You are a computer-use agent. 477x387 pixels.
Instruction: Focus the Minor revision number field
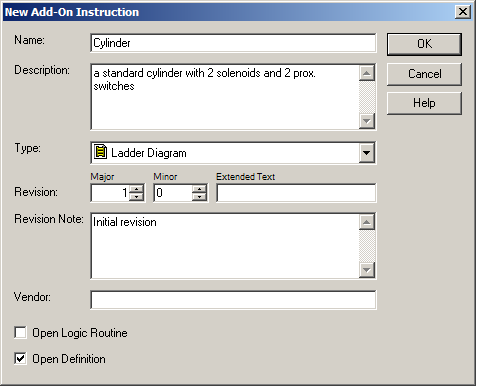pyautogui.click(x=173, y=193)
